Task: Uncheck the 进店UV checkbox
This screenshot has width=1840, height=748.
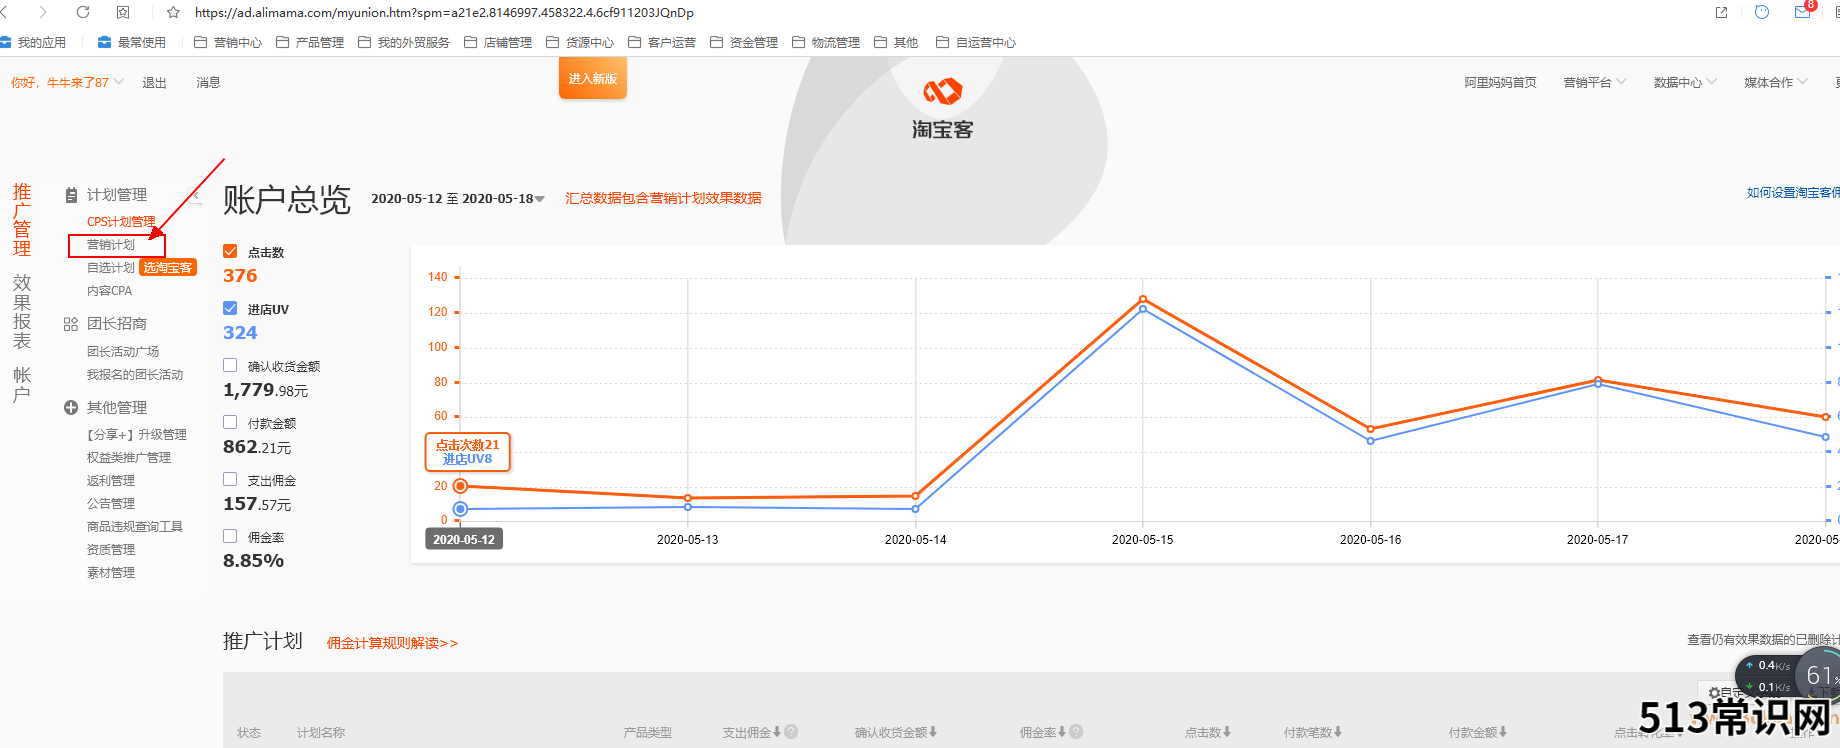Action: [230, 308]
